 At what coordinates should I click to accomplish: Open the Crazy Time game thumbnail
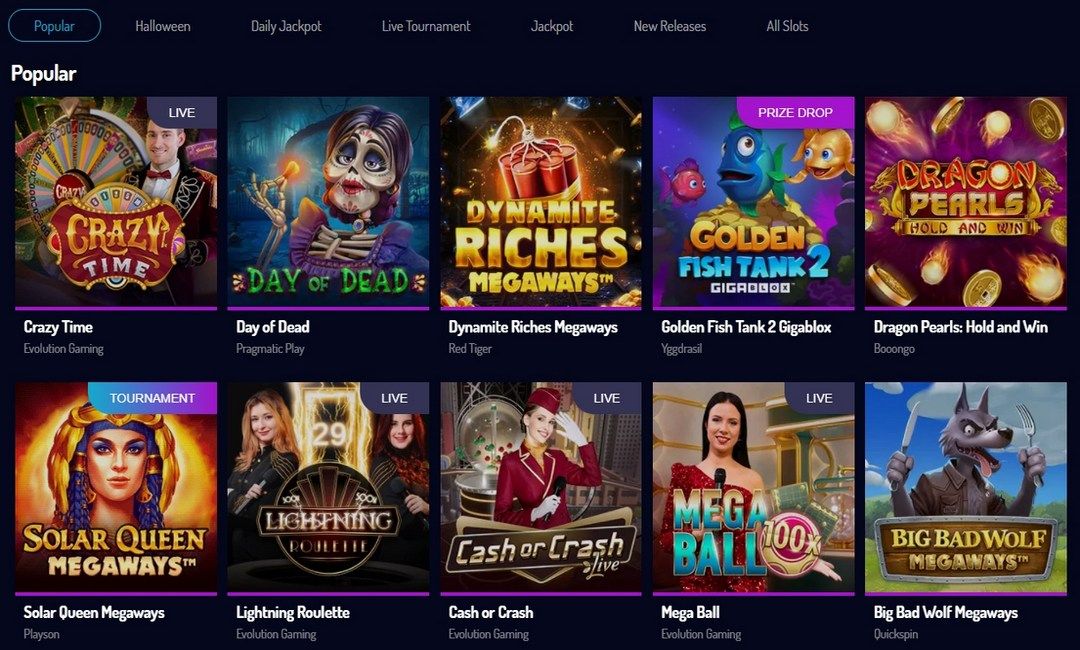116,202
